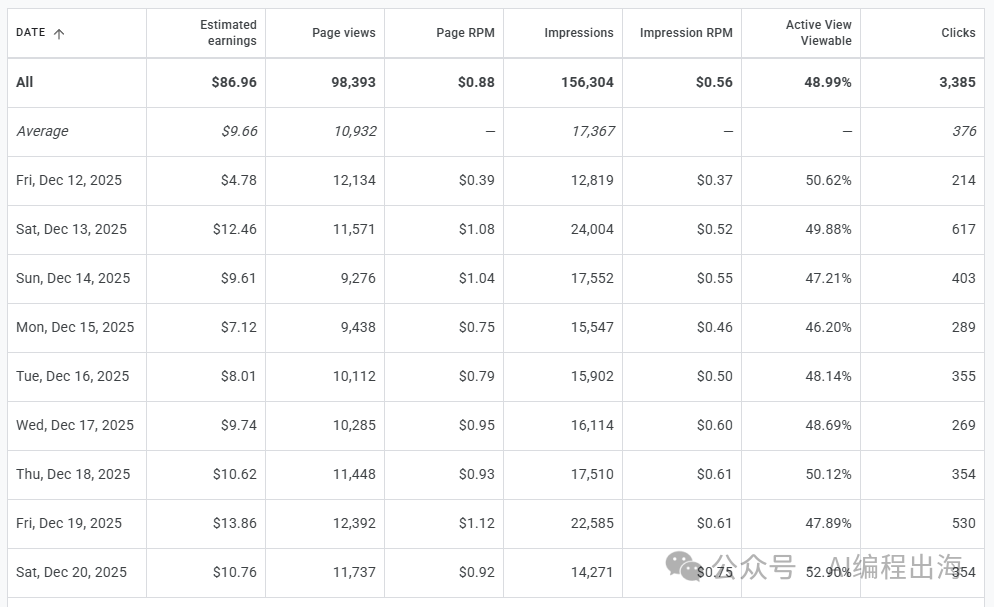Select the Sat, Dec 13, 2025 row date

(x=72, y=229)
